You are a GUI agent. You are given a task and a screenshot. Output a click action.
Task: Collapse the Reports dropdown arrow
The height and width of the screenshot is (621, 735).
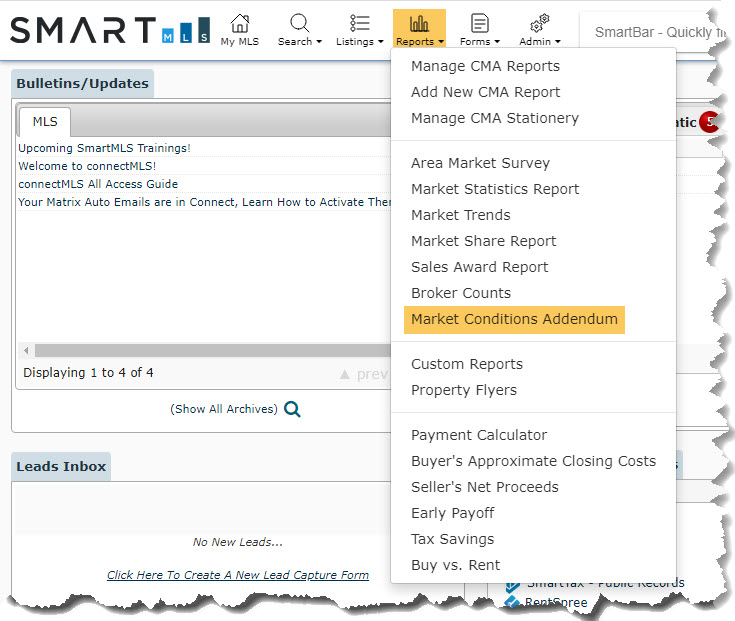click(x=441, y=42)
